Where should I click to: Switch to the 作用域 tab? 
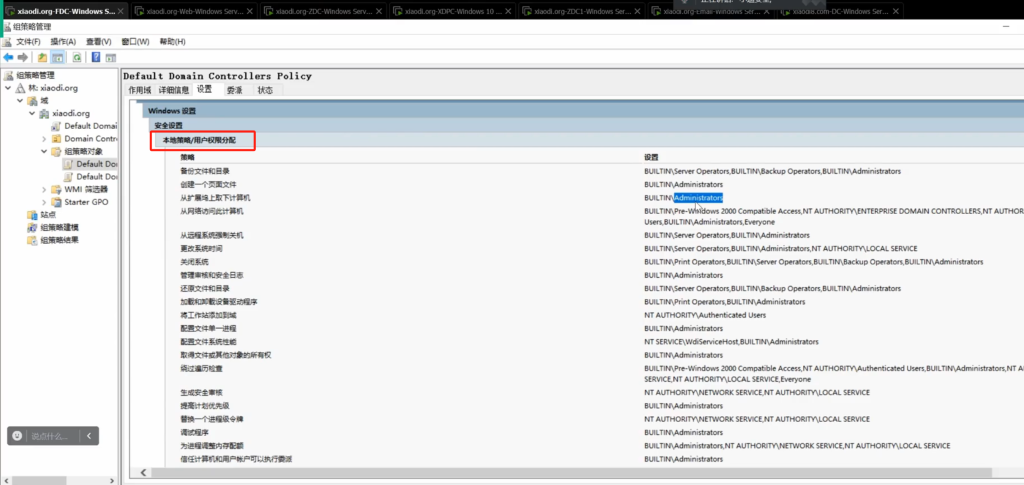140,90
